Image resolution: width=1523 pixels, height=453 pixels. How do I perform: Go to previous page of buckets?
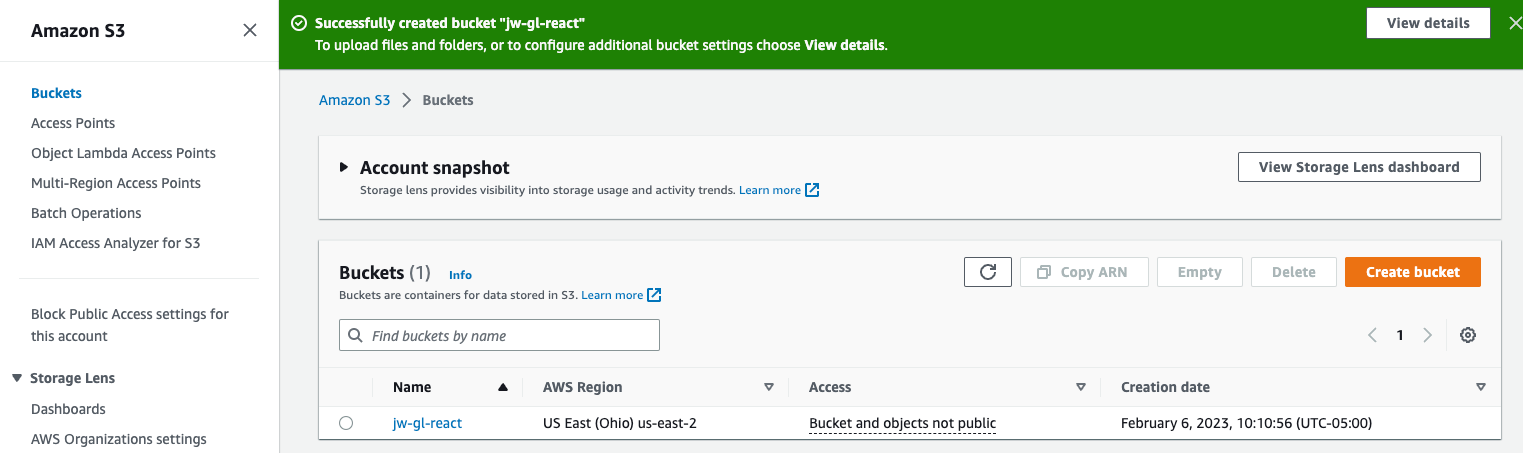pyautogui.click(x=1372, y=335)
